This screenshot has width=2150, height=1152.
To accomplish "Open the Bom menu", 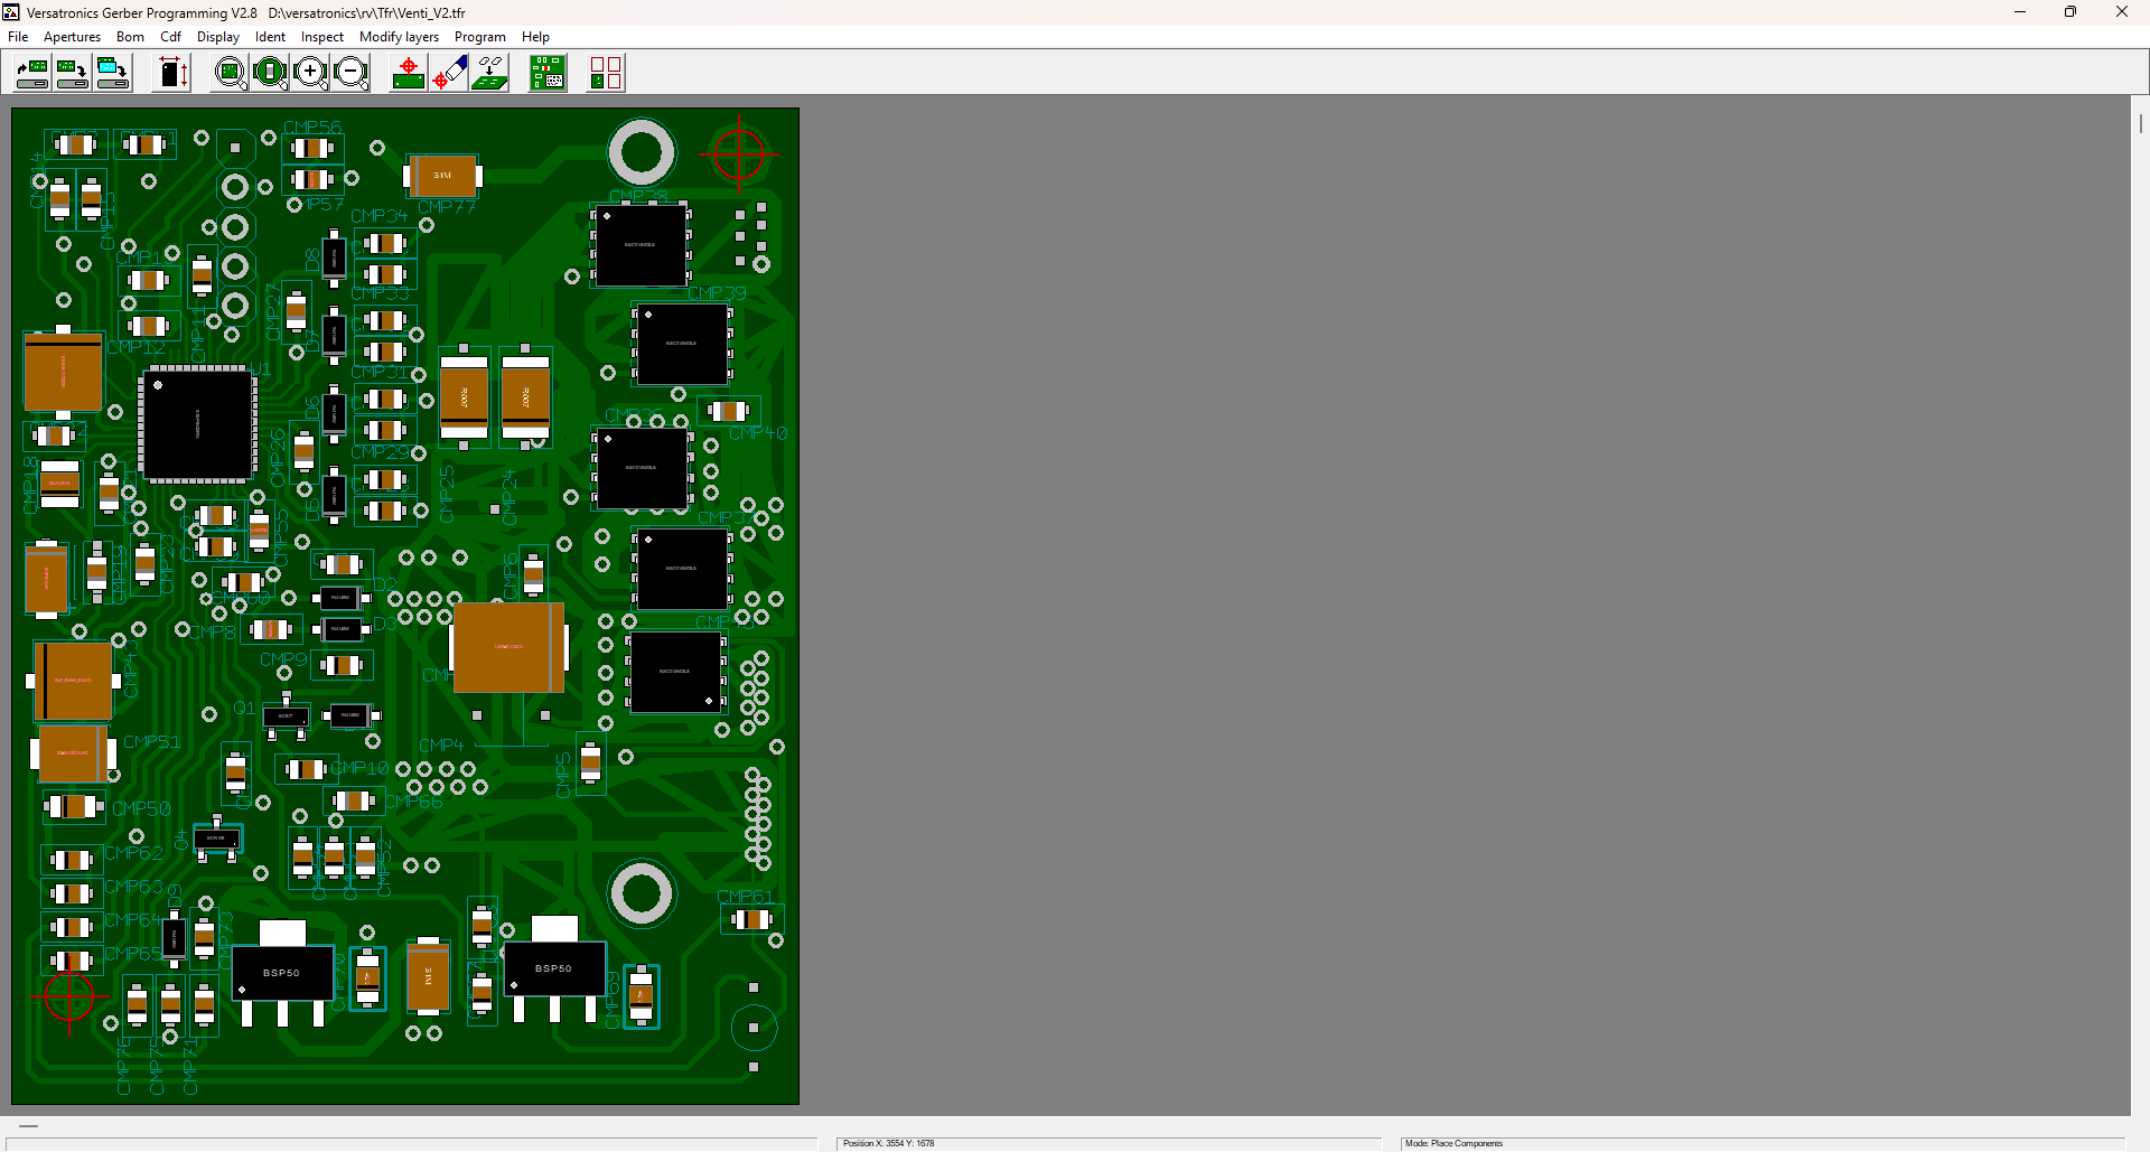I will point(130,37).
